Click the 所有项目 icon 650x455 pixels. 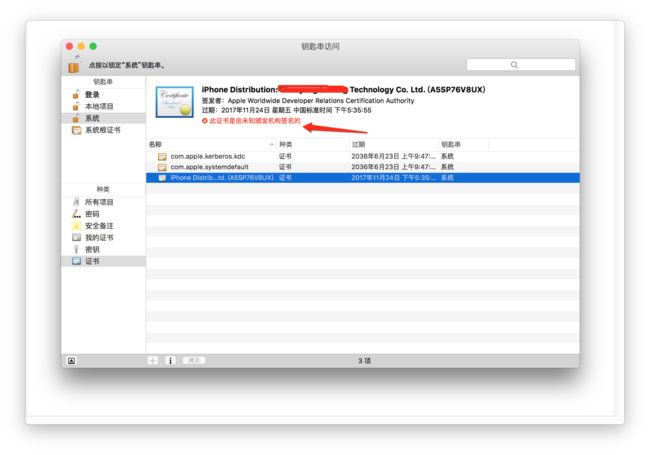pyautogui.click(x=76, y=202)
